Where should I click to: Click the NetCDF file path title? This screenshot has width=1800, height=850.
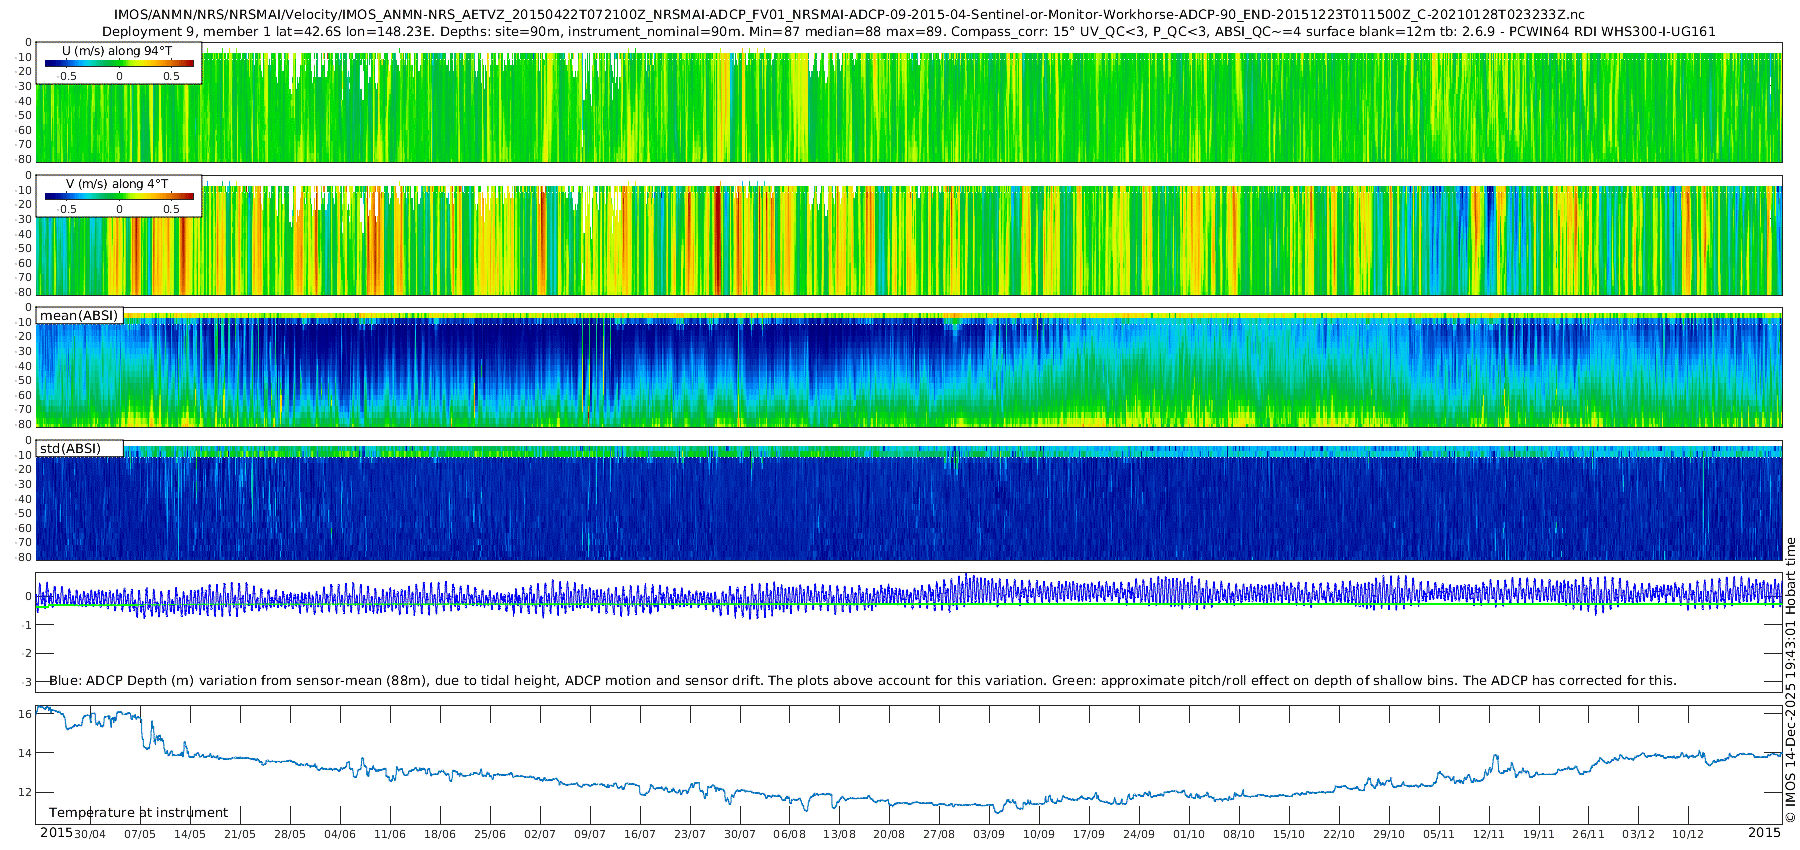coord(849,15)
